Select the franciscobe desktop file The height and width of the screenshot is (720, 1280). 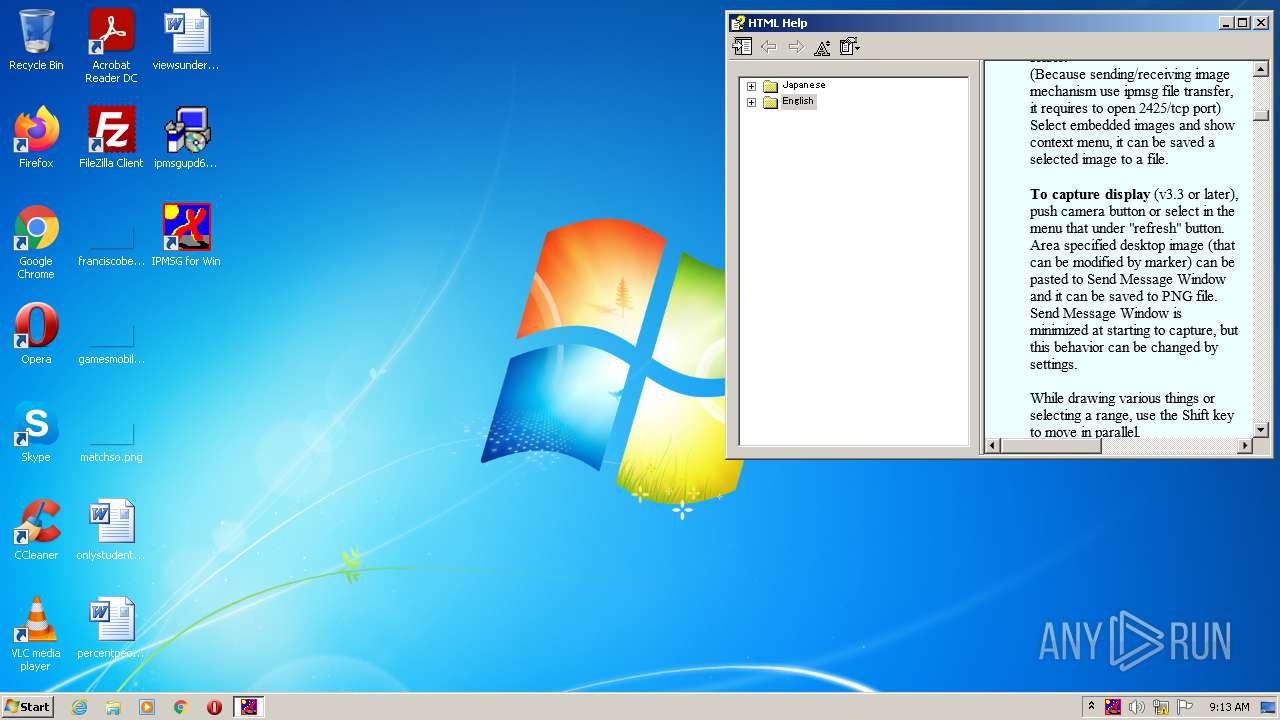click(111, 242)
